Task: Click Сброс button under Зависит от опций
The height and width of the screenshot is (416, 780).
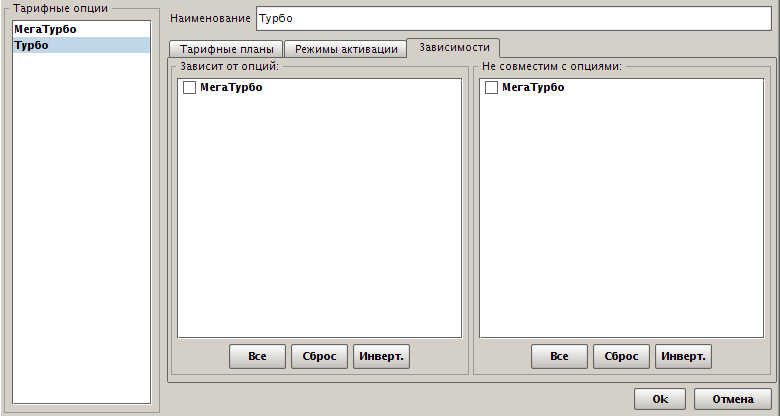Action: (x=320, y=356)
